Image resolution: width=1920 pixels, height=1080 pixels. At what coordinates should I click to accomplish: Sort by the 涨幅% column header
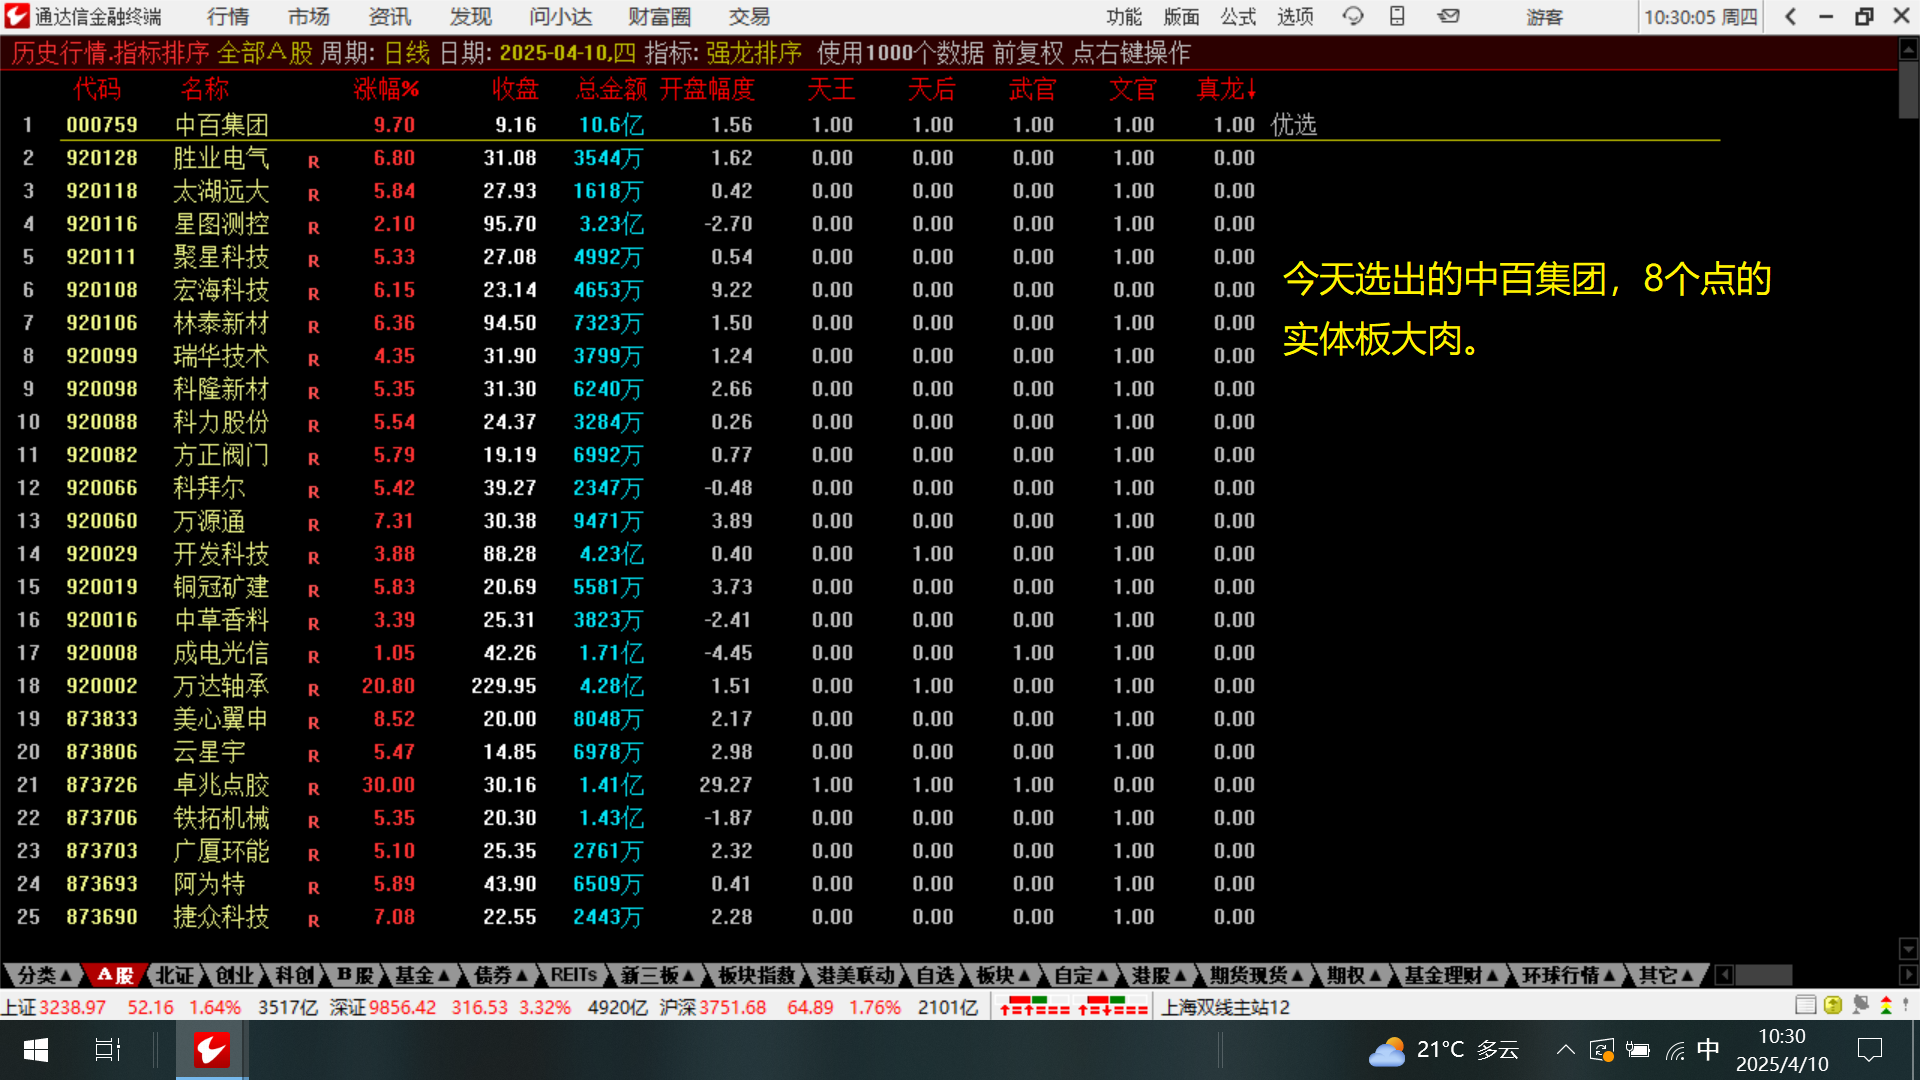386,90
